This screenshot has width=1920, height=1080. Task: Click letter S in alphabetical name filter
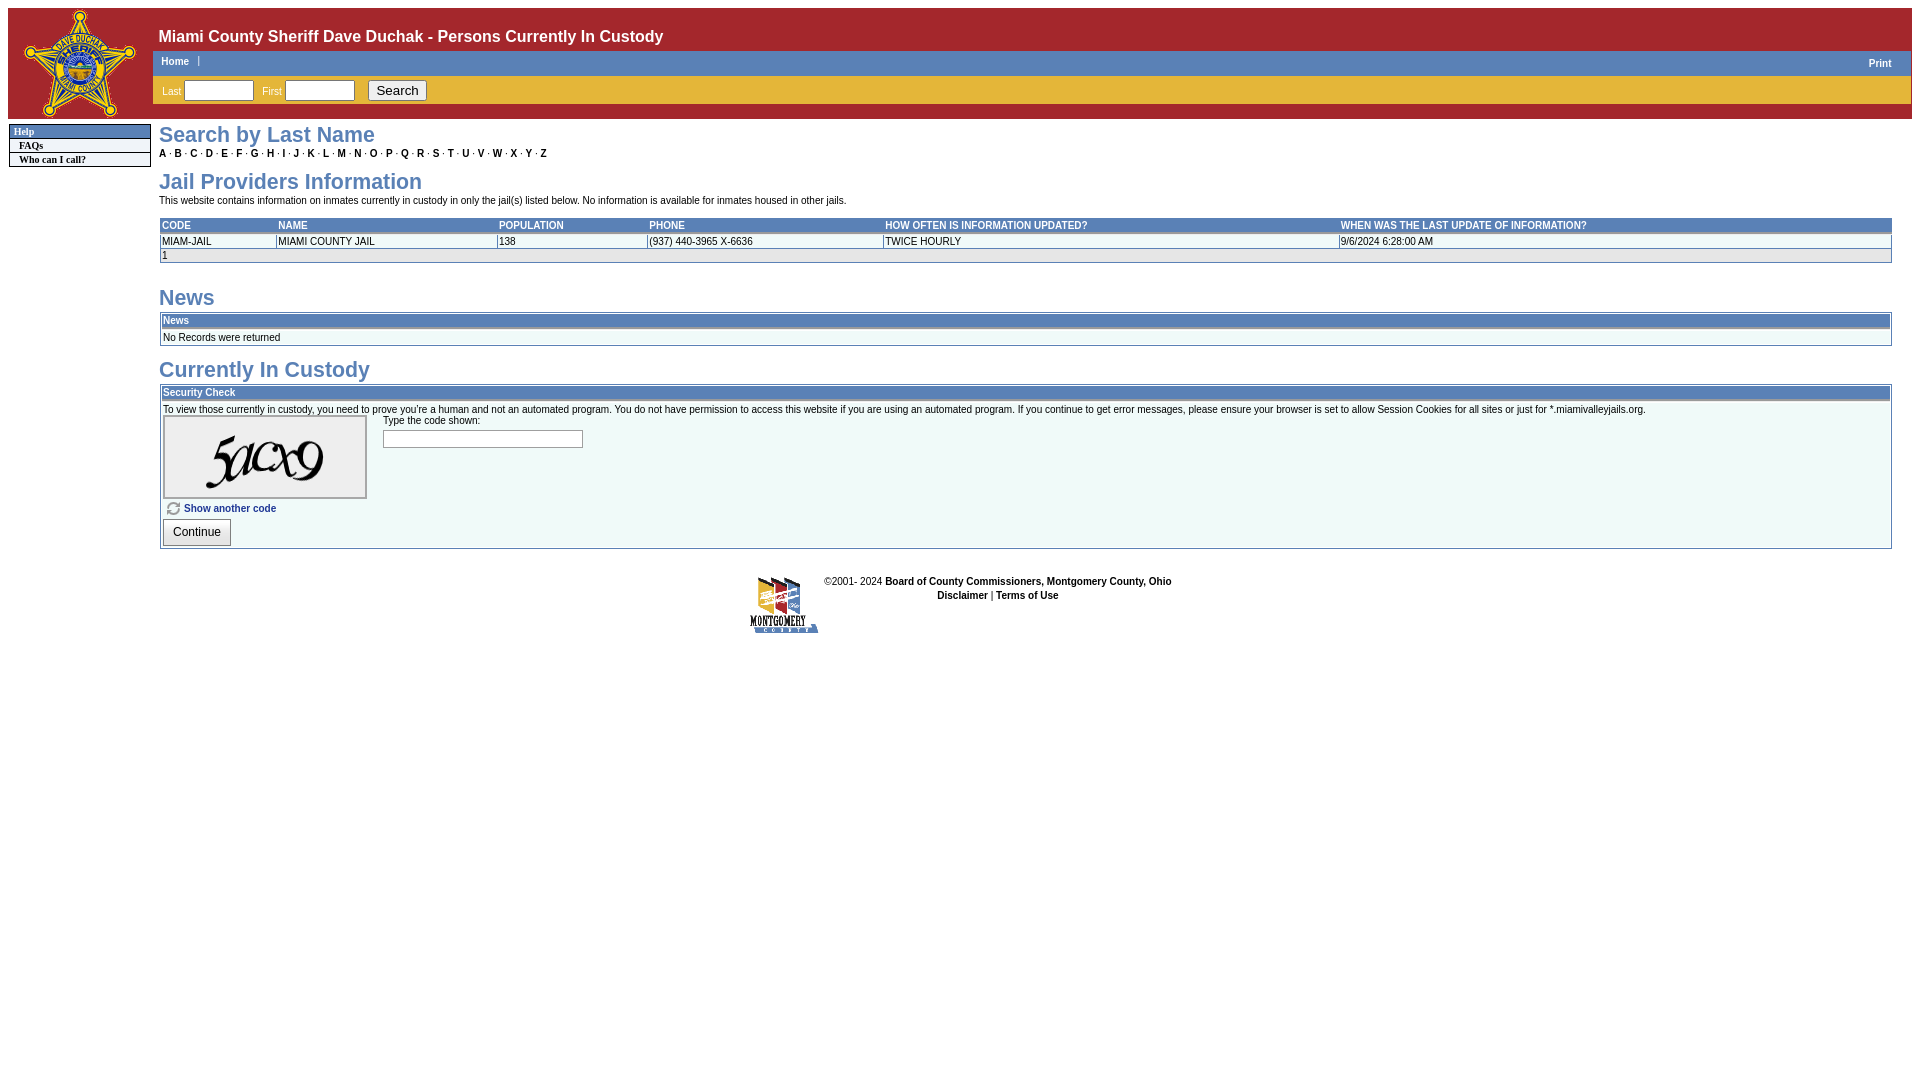[435, 153]
